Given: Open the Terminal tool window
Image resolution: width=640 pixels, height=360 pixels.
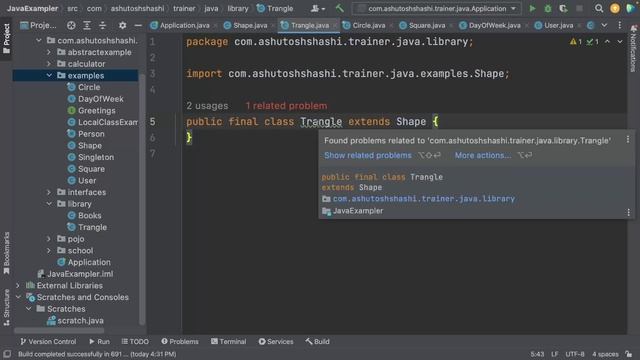Looking at the screenshot, I should 229,341.
